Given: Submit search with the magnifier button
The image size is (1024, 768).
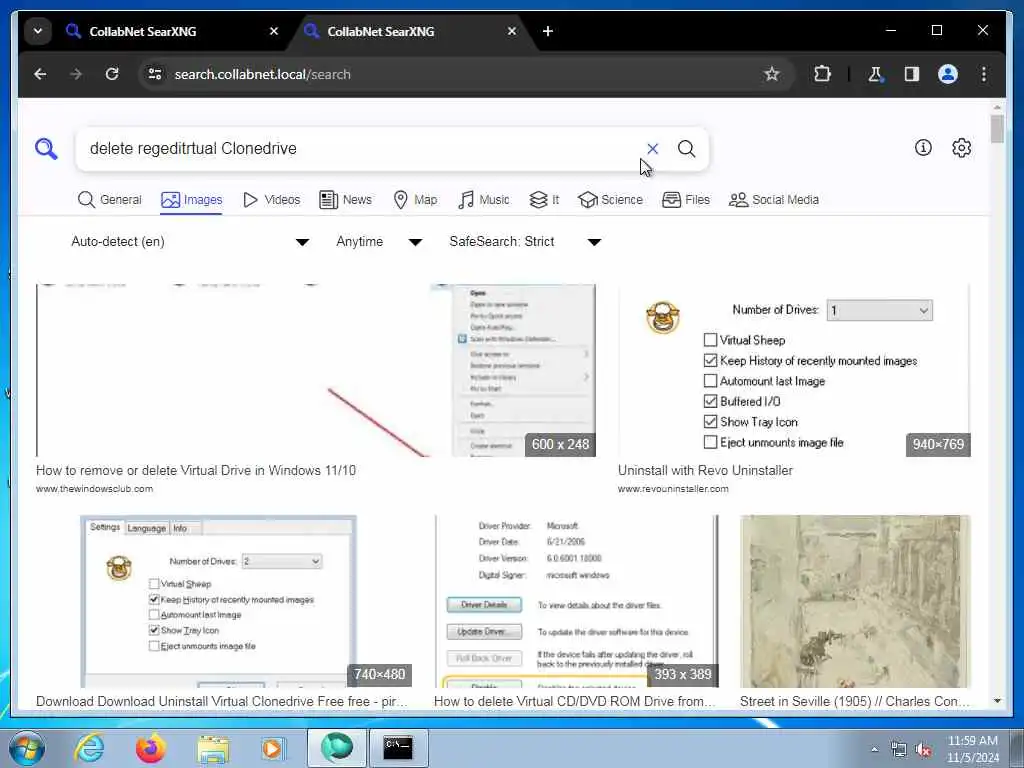Looking at the screenshot, I should tap(686, 149).
